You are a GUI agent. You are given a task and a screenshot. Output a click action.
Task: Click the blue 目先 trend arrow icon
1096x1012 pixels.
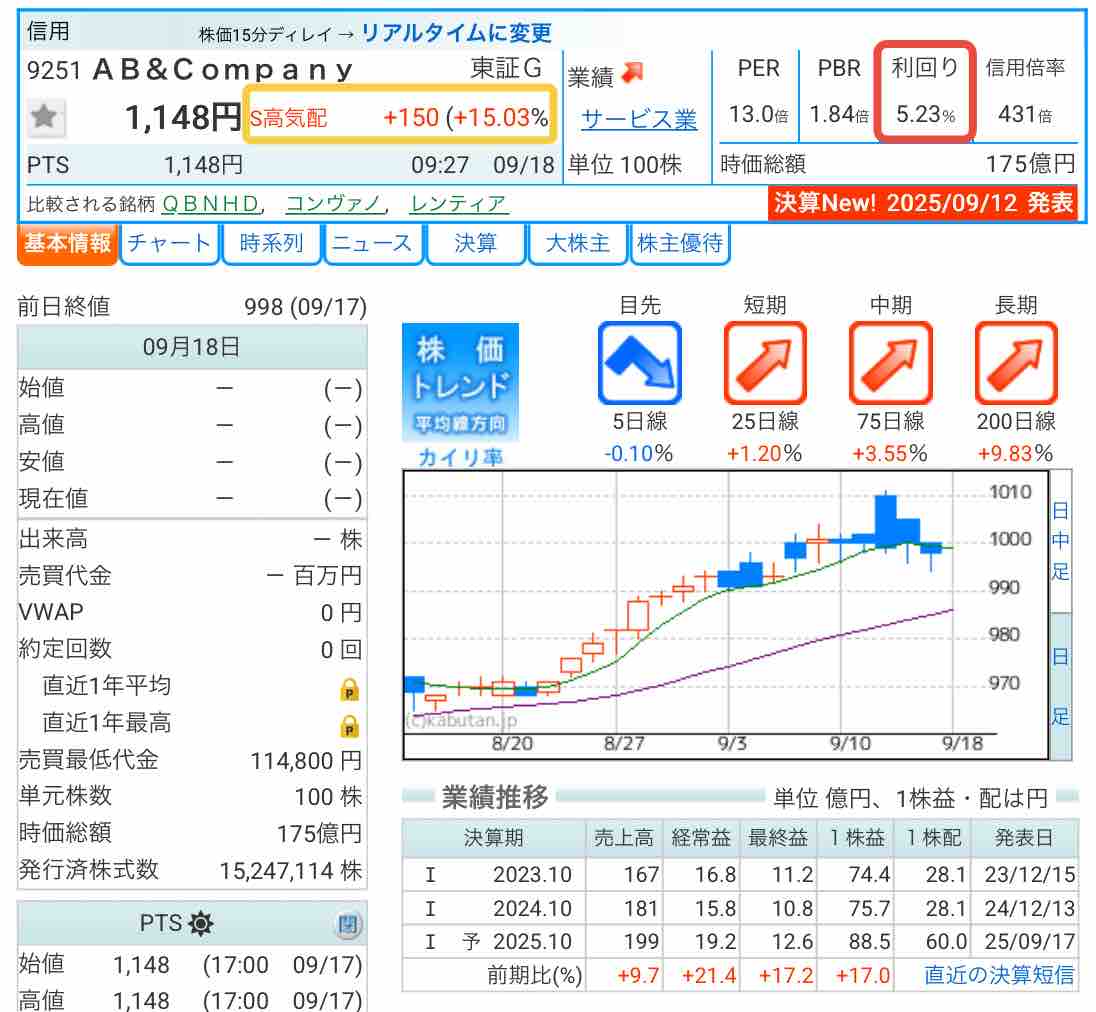click(x=640, y=363)
